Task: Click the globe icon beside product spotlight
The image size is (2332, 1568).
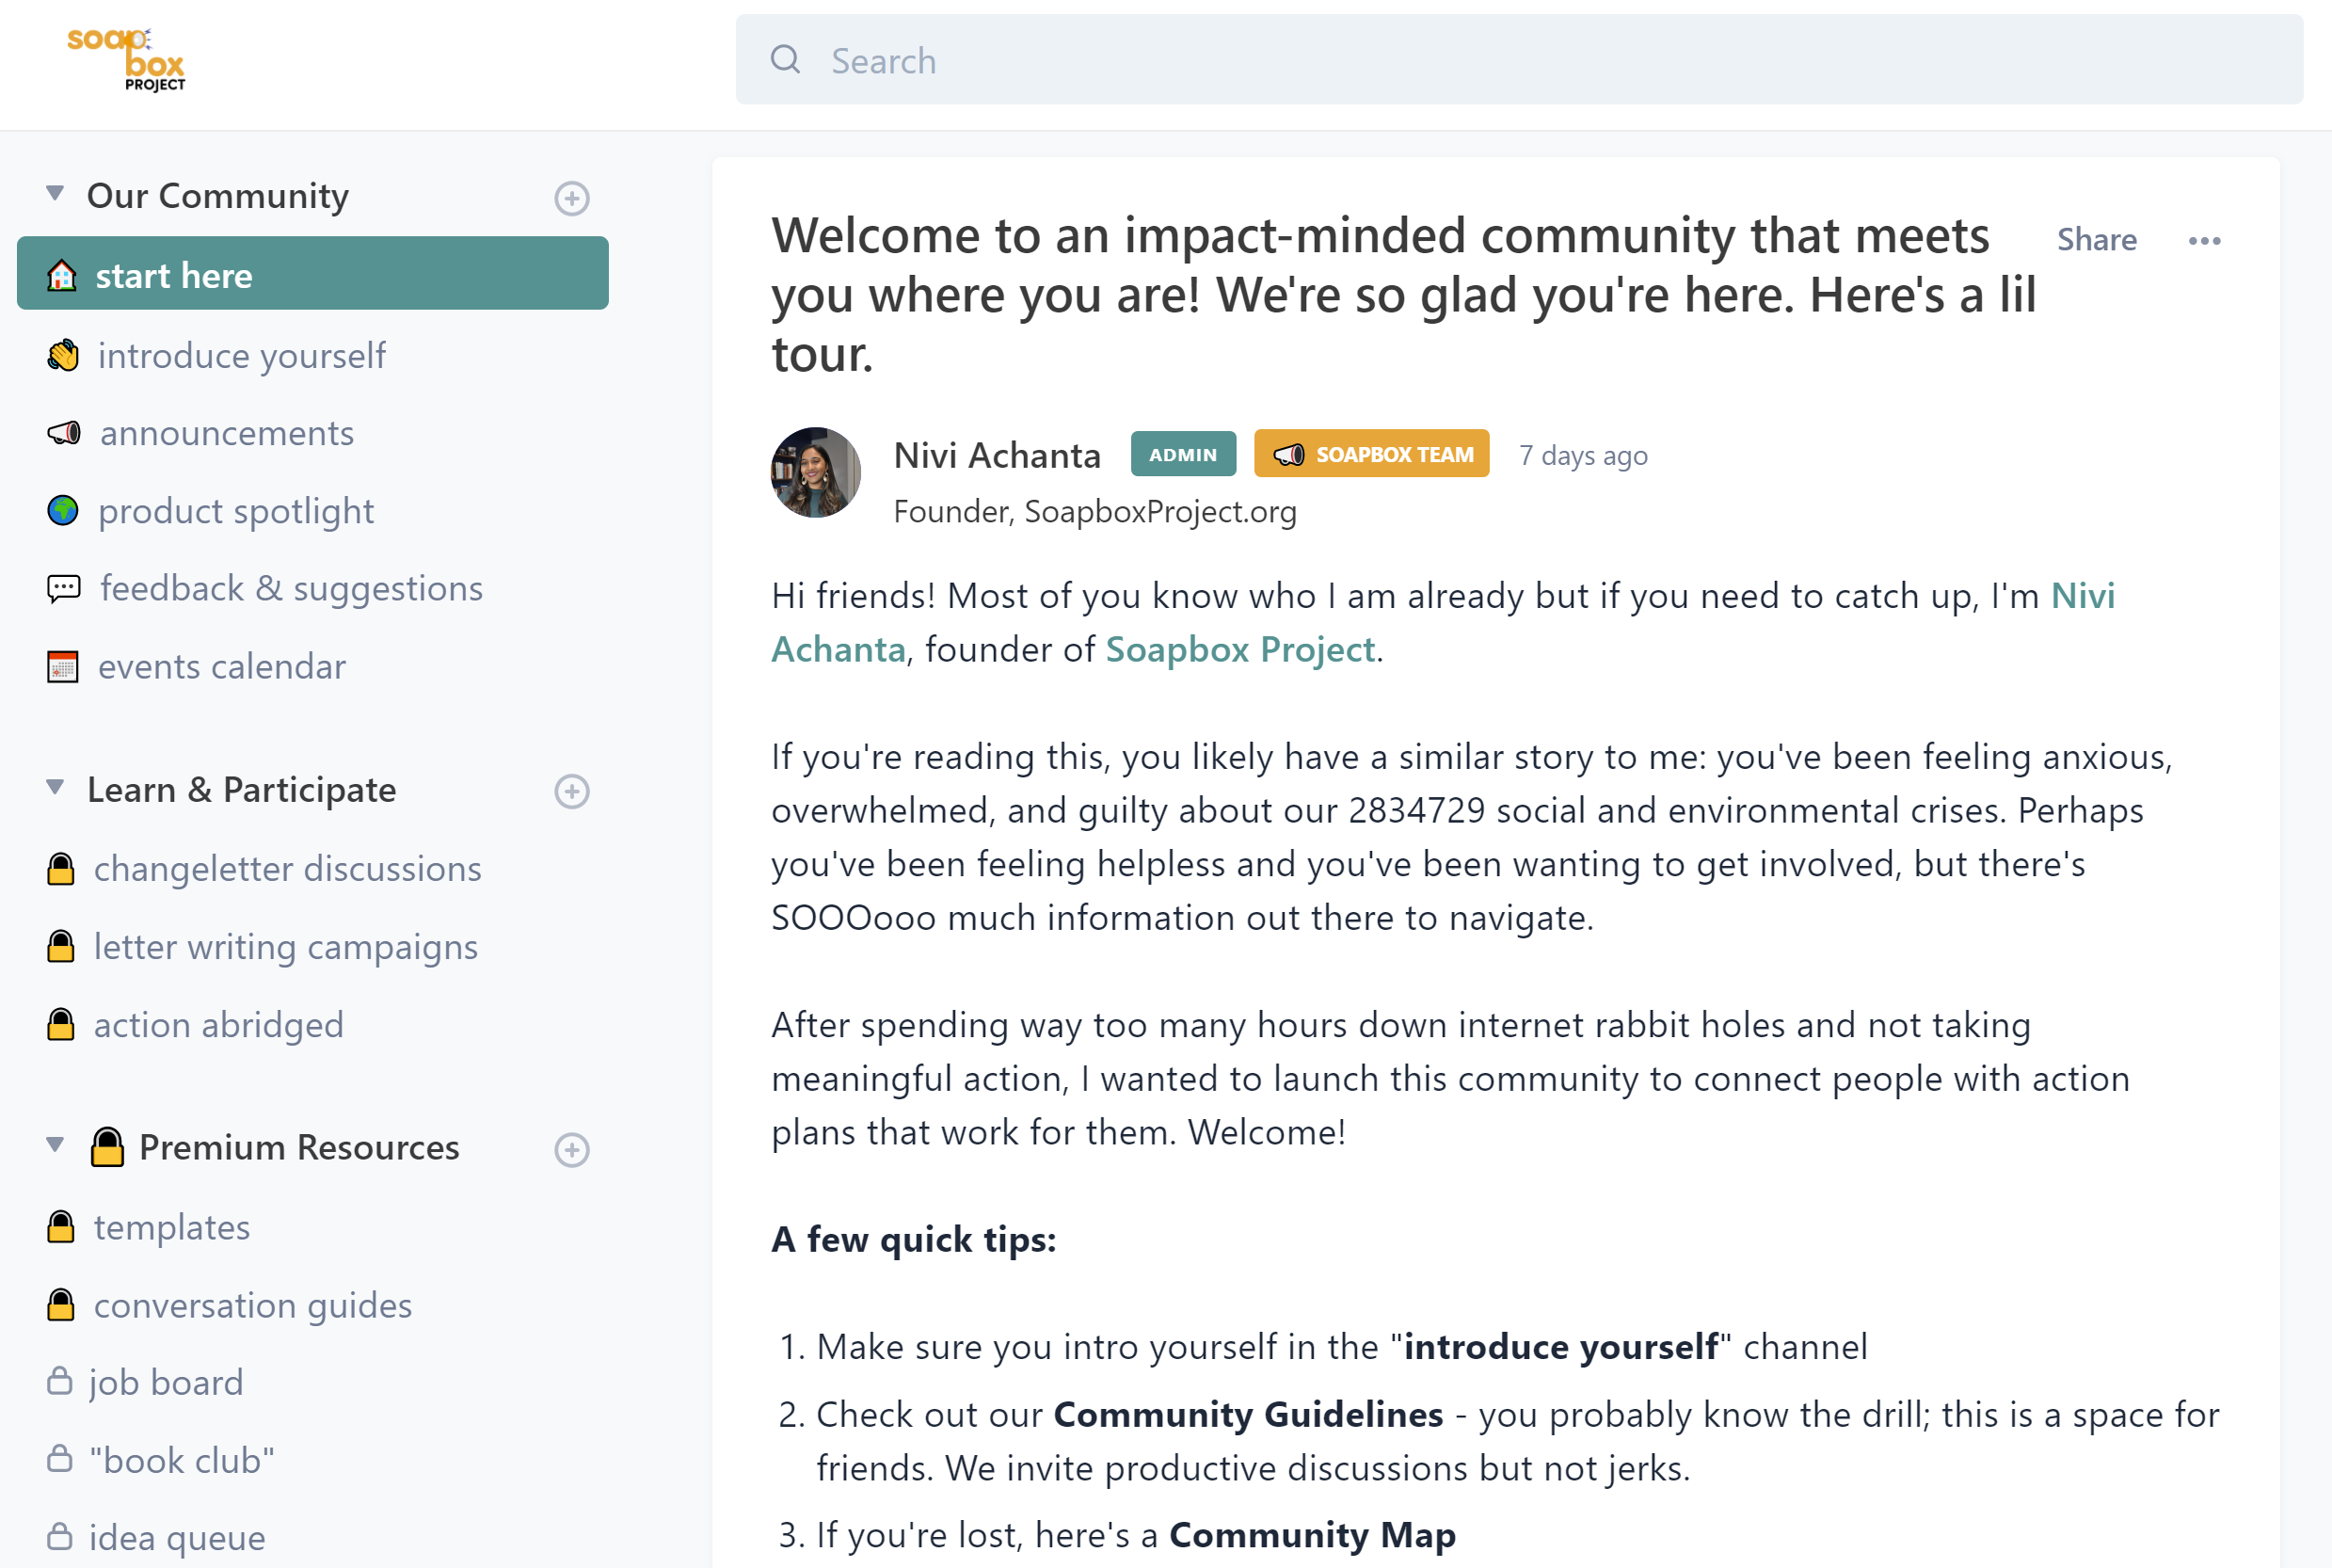Action: pos(63,511)
